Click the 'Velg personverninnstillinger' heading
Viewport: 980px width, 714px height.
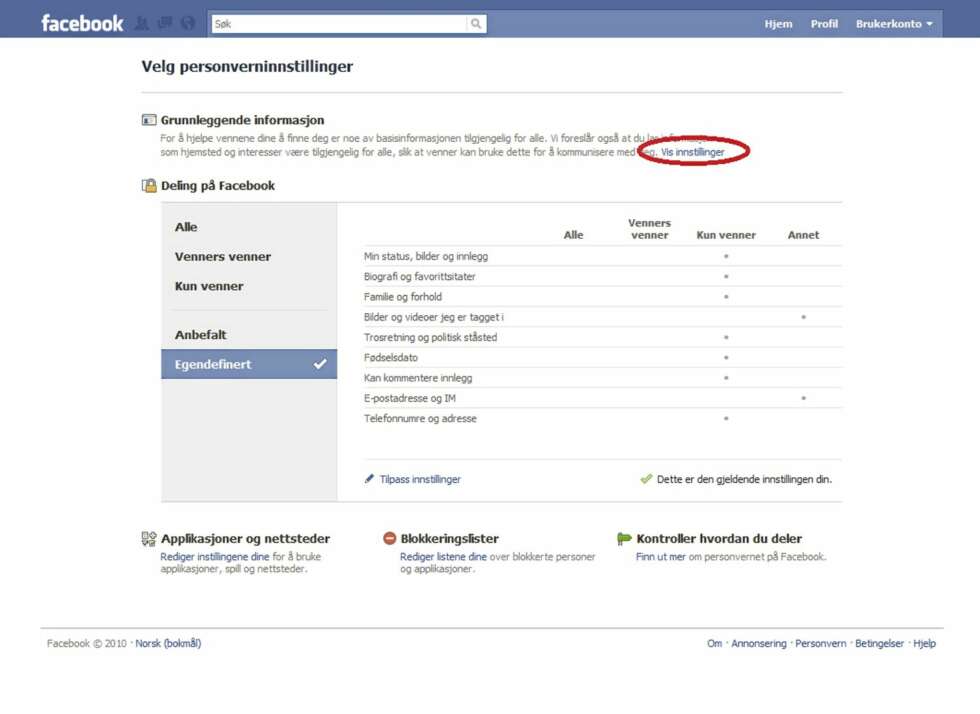[247, 66]
